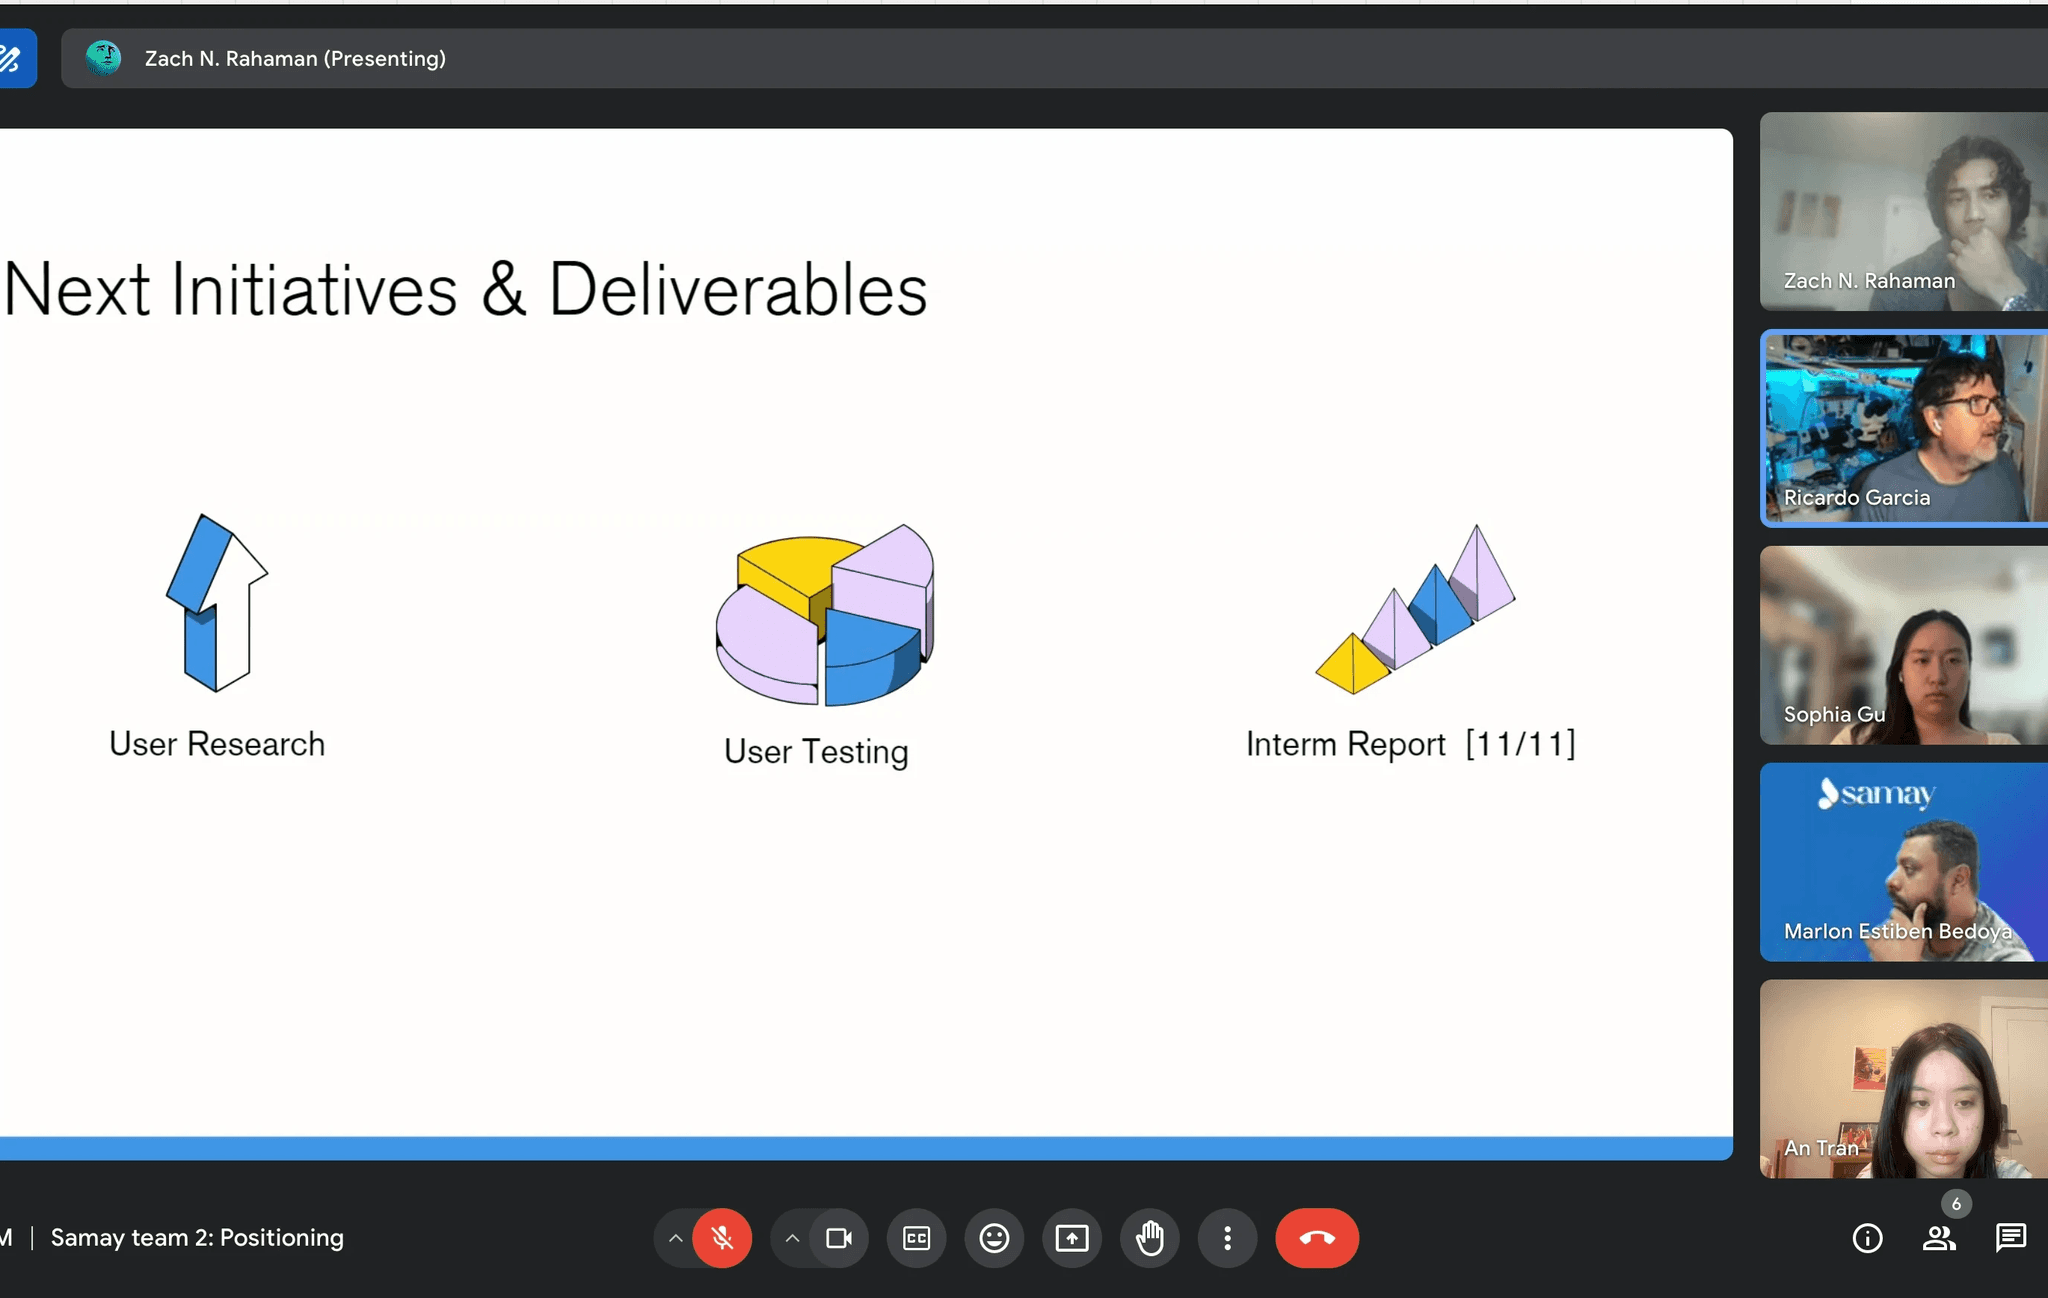Select Sophia Gu's video tile

click(x=1903, y=645)
